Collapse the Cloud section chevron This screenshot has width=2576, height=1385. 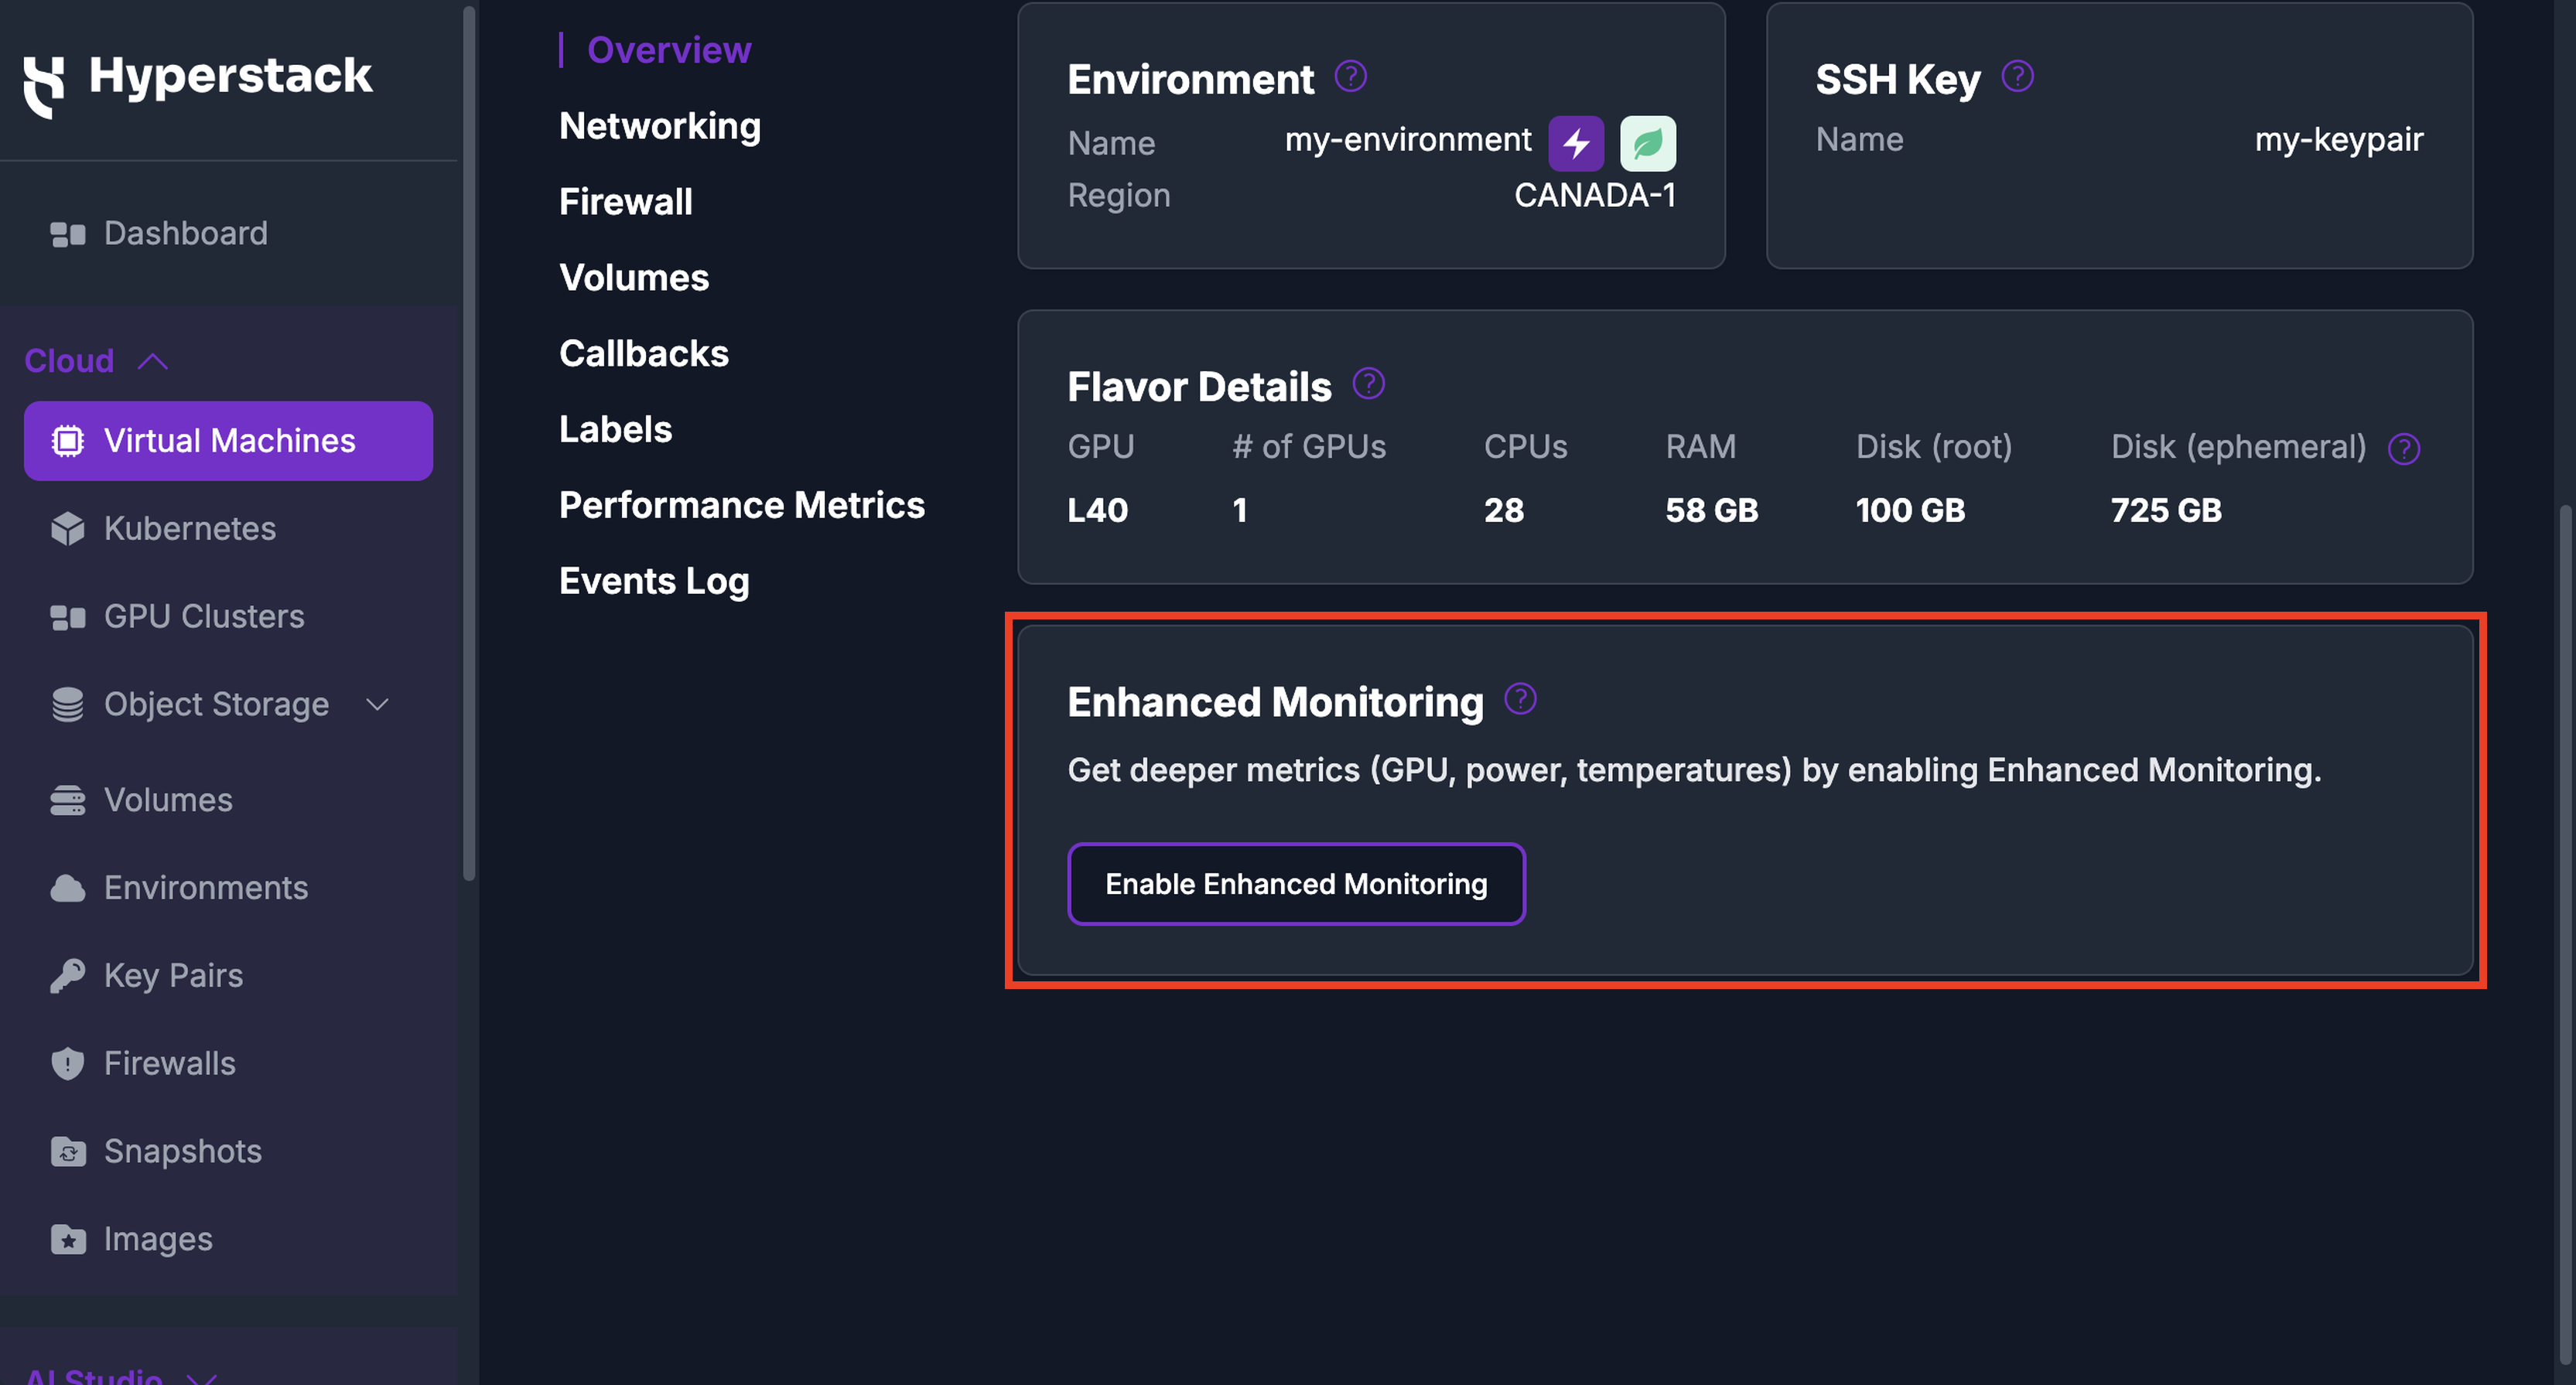tap(153, 361)
